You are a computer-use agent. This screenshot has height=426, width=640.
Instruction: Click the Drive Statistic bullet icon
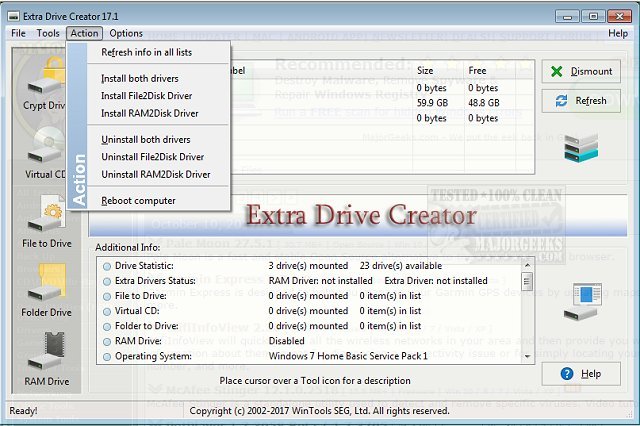click(107, 266)
